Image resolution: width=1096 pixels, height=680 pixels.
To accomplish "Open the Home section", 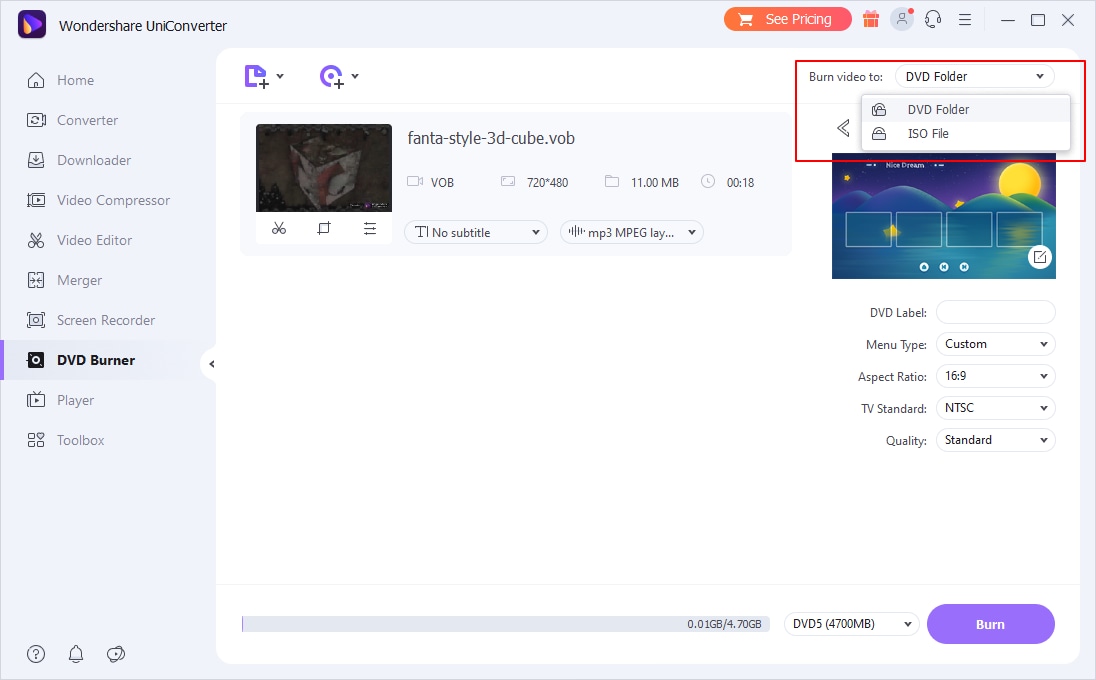I will click(75, 80).
